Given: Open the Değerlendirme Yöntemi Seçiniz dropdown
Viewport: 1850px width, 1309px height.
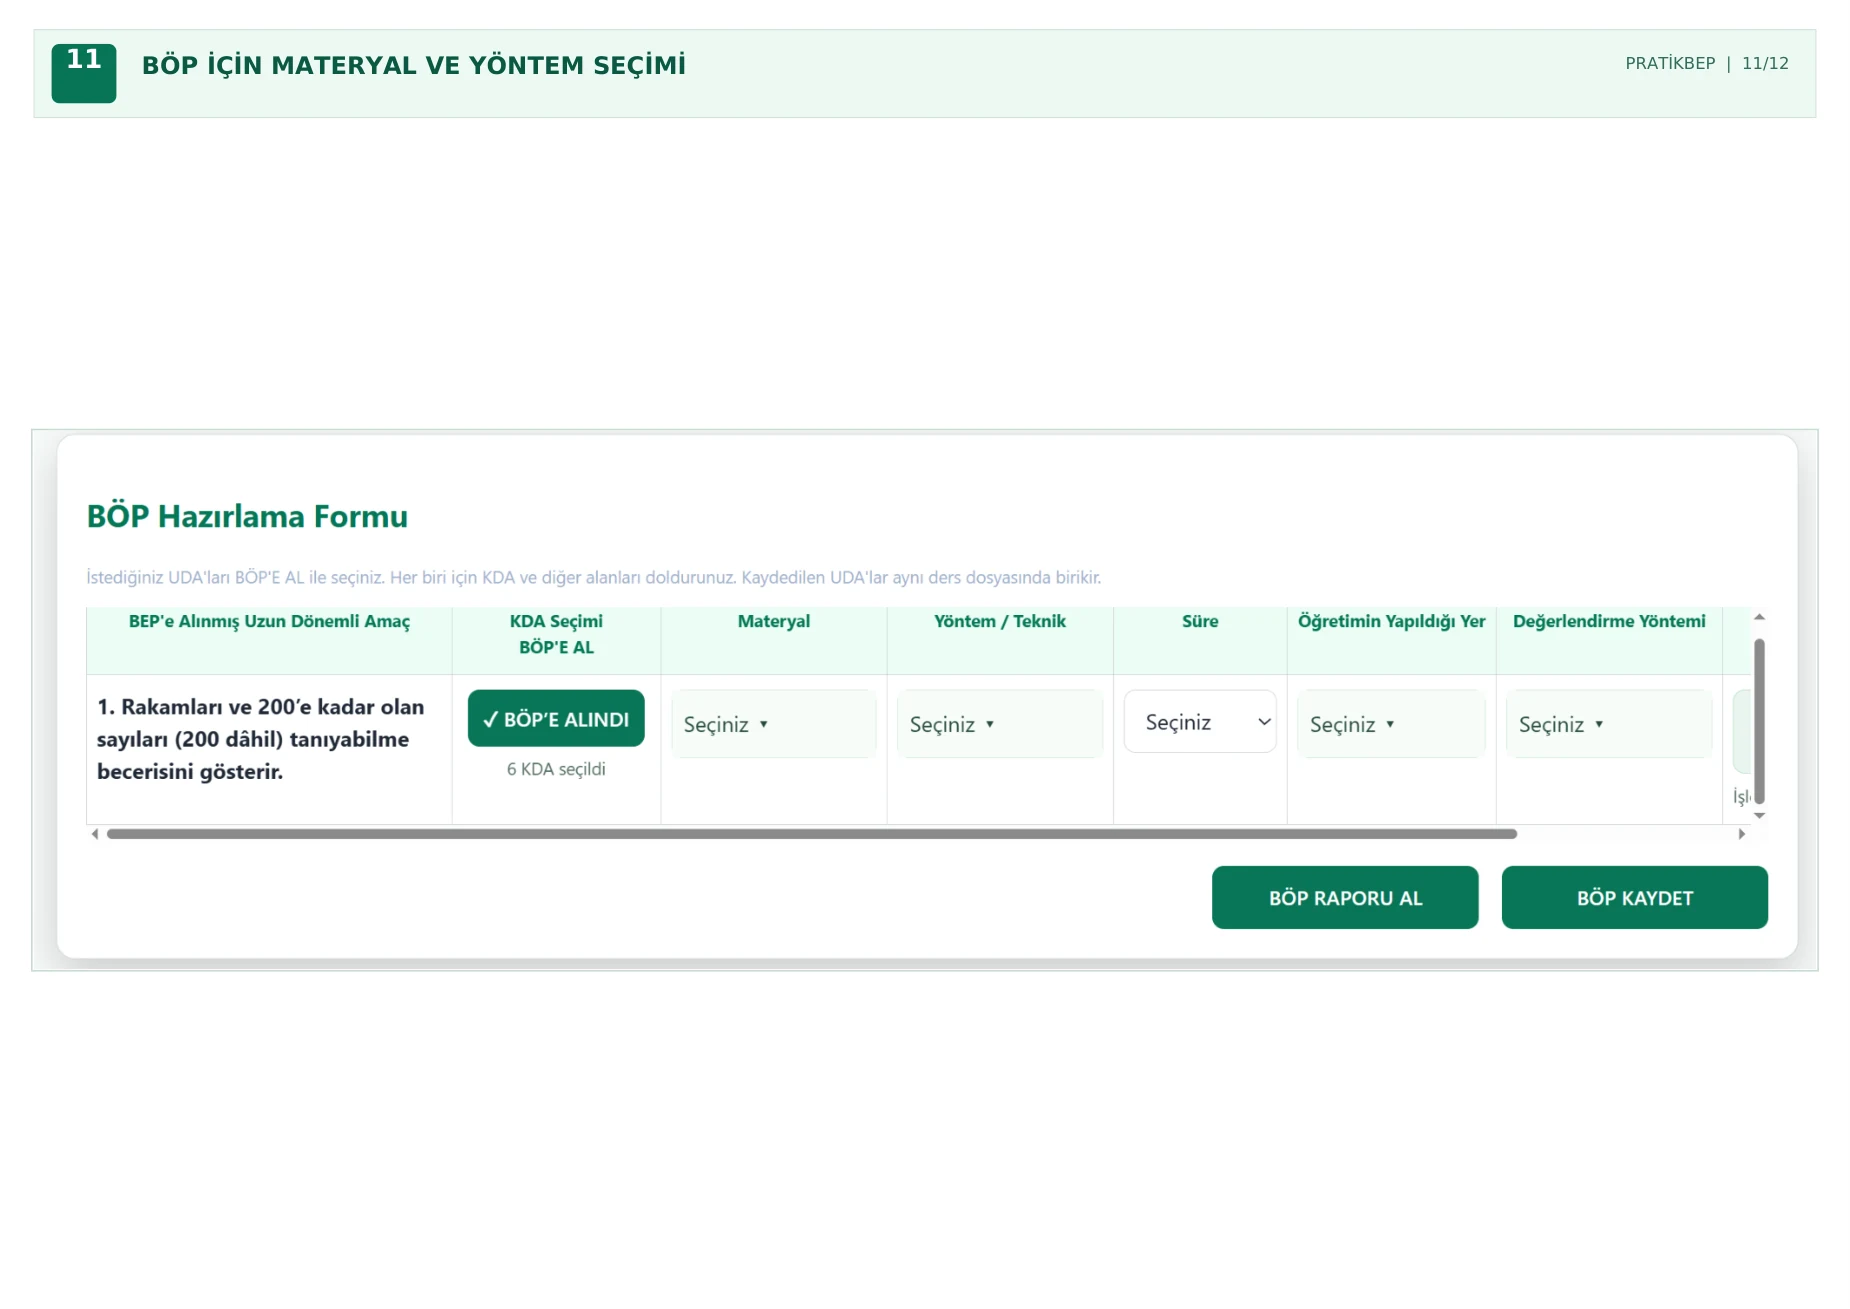Looking at the screenshot, I should click(1609, 724).
